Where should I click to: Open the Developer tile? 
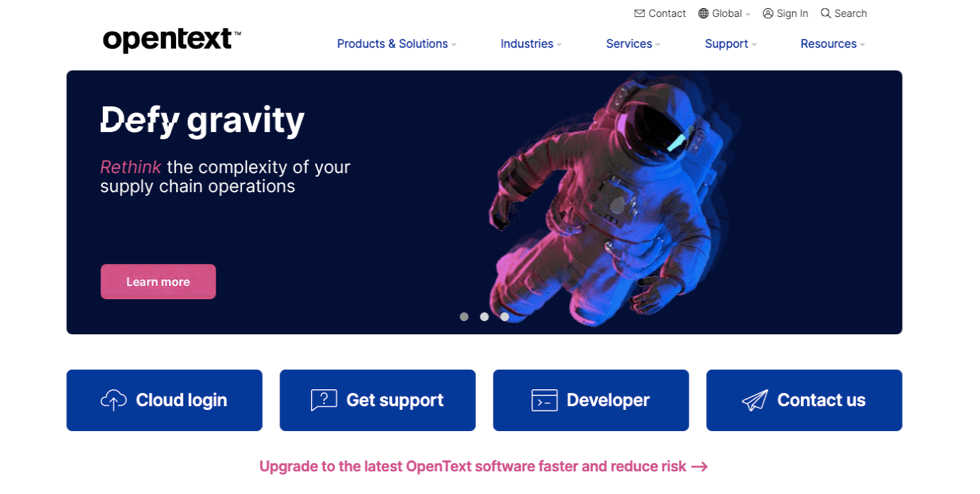[591, 400]
